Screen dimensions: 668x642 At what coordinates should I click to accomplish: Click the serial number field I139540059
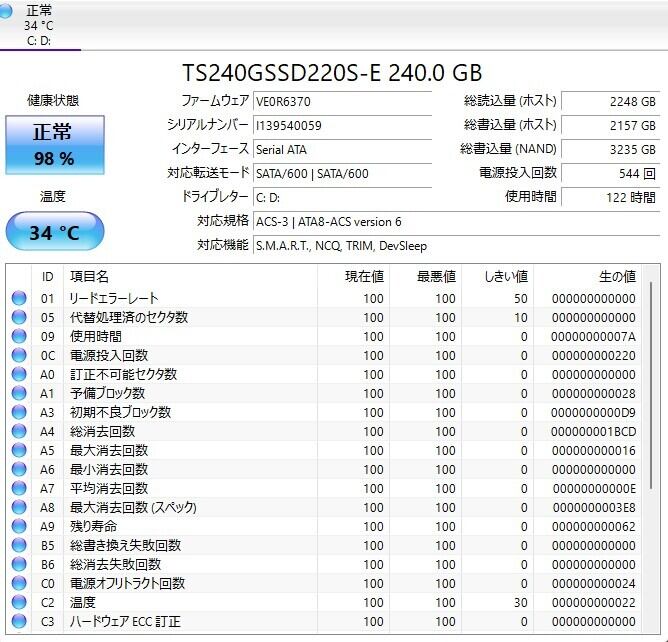pos(342,125)
